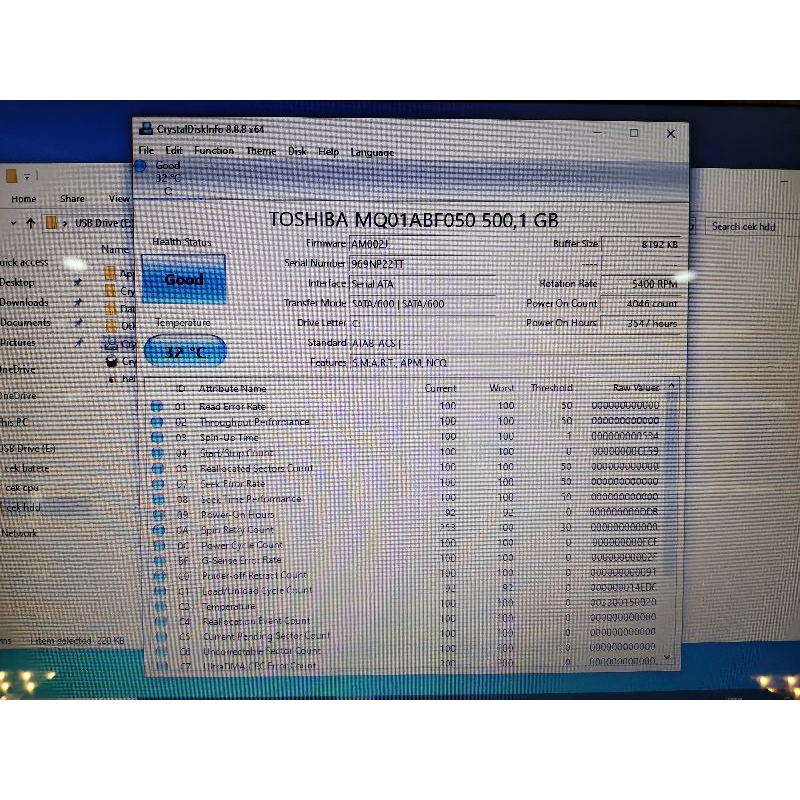Click status icon for Seek Error Rate

point(158,484)
